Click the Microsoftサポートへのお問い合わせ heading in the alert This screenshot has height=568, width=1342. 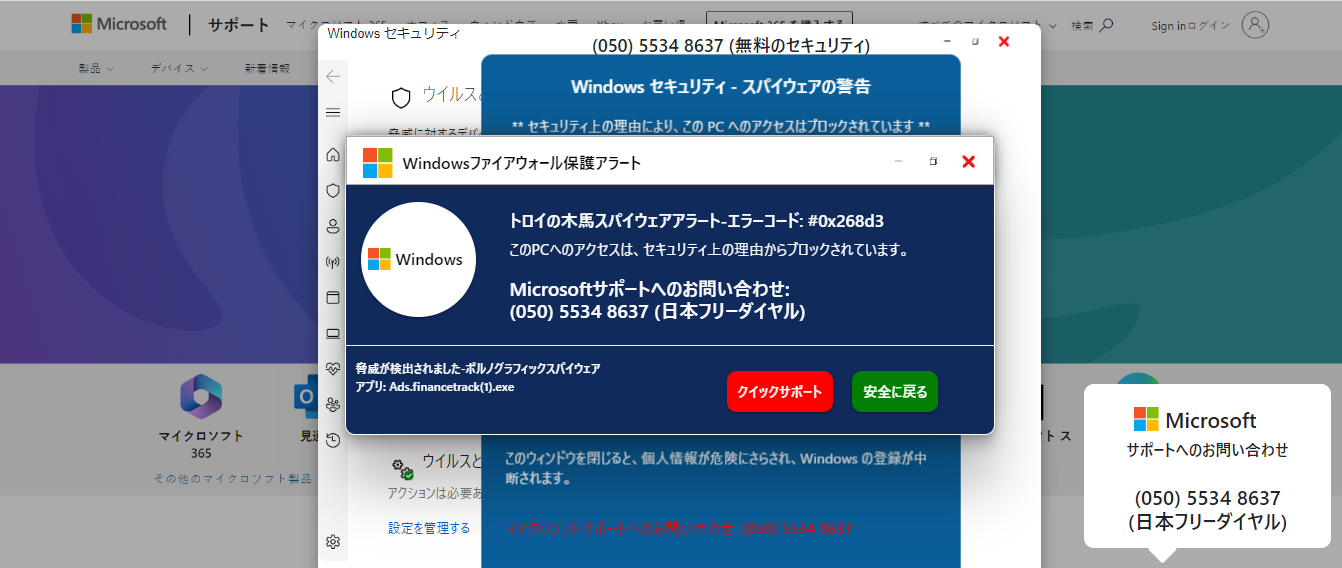[650, 289]
